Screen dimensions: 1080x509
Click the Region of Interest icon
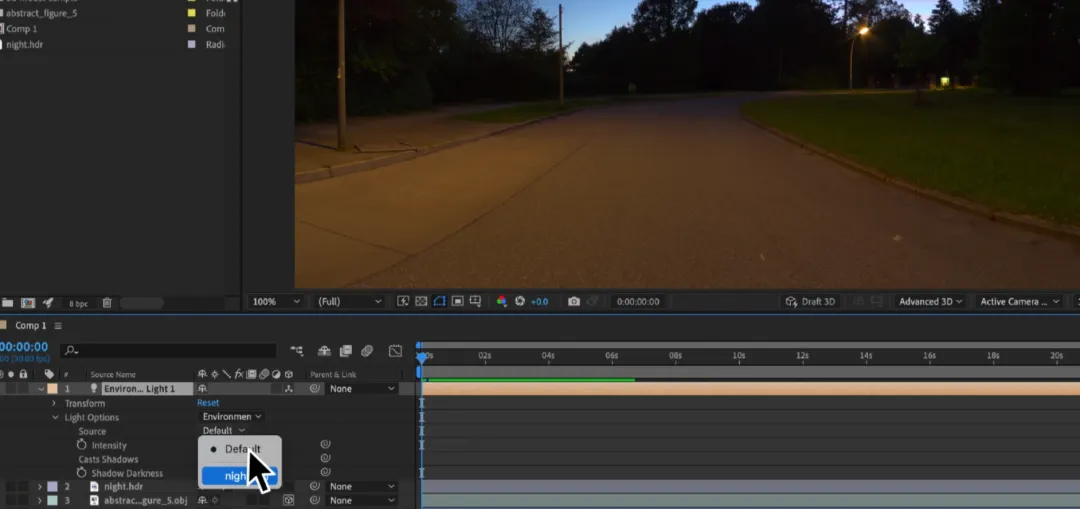457,301
